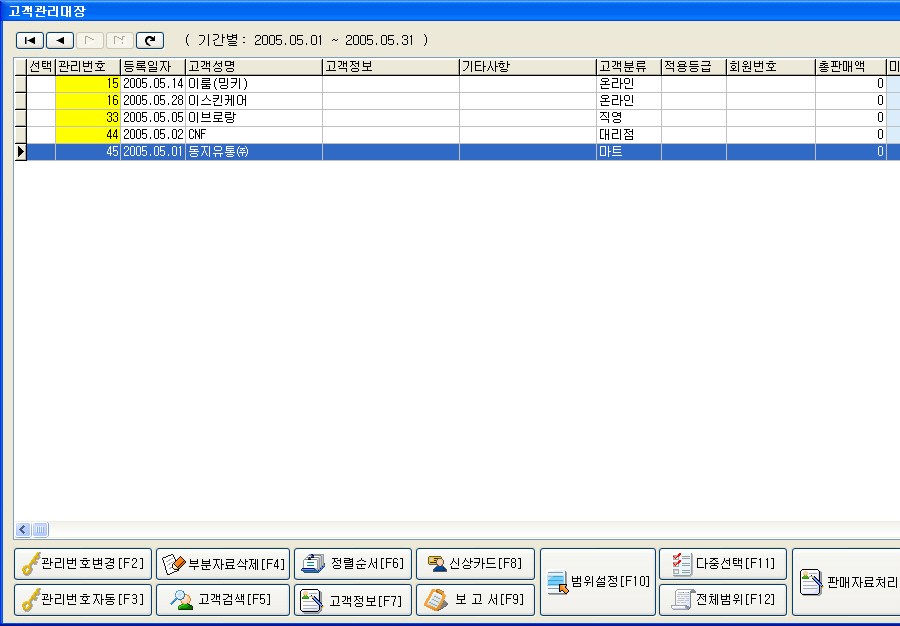The image size is (900, 626).
Task: Click 전체범위[F12] full range
Action: (x=723, y=600)
